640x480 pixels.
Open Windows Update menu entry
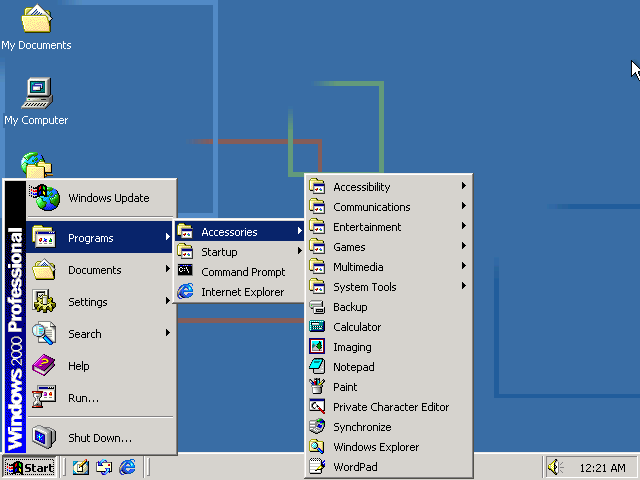[x=100, y=198]
